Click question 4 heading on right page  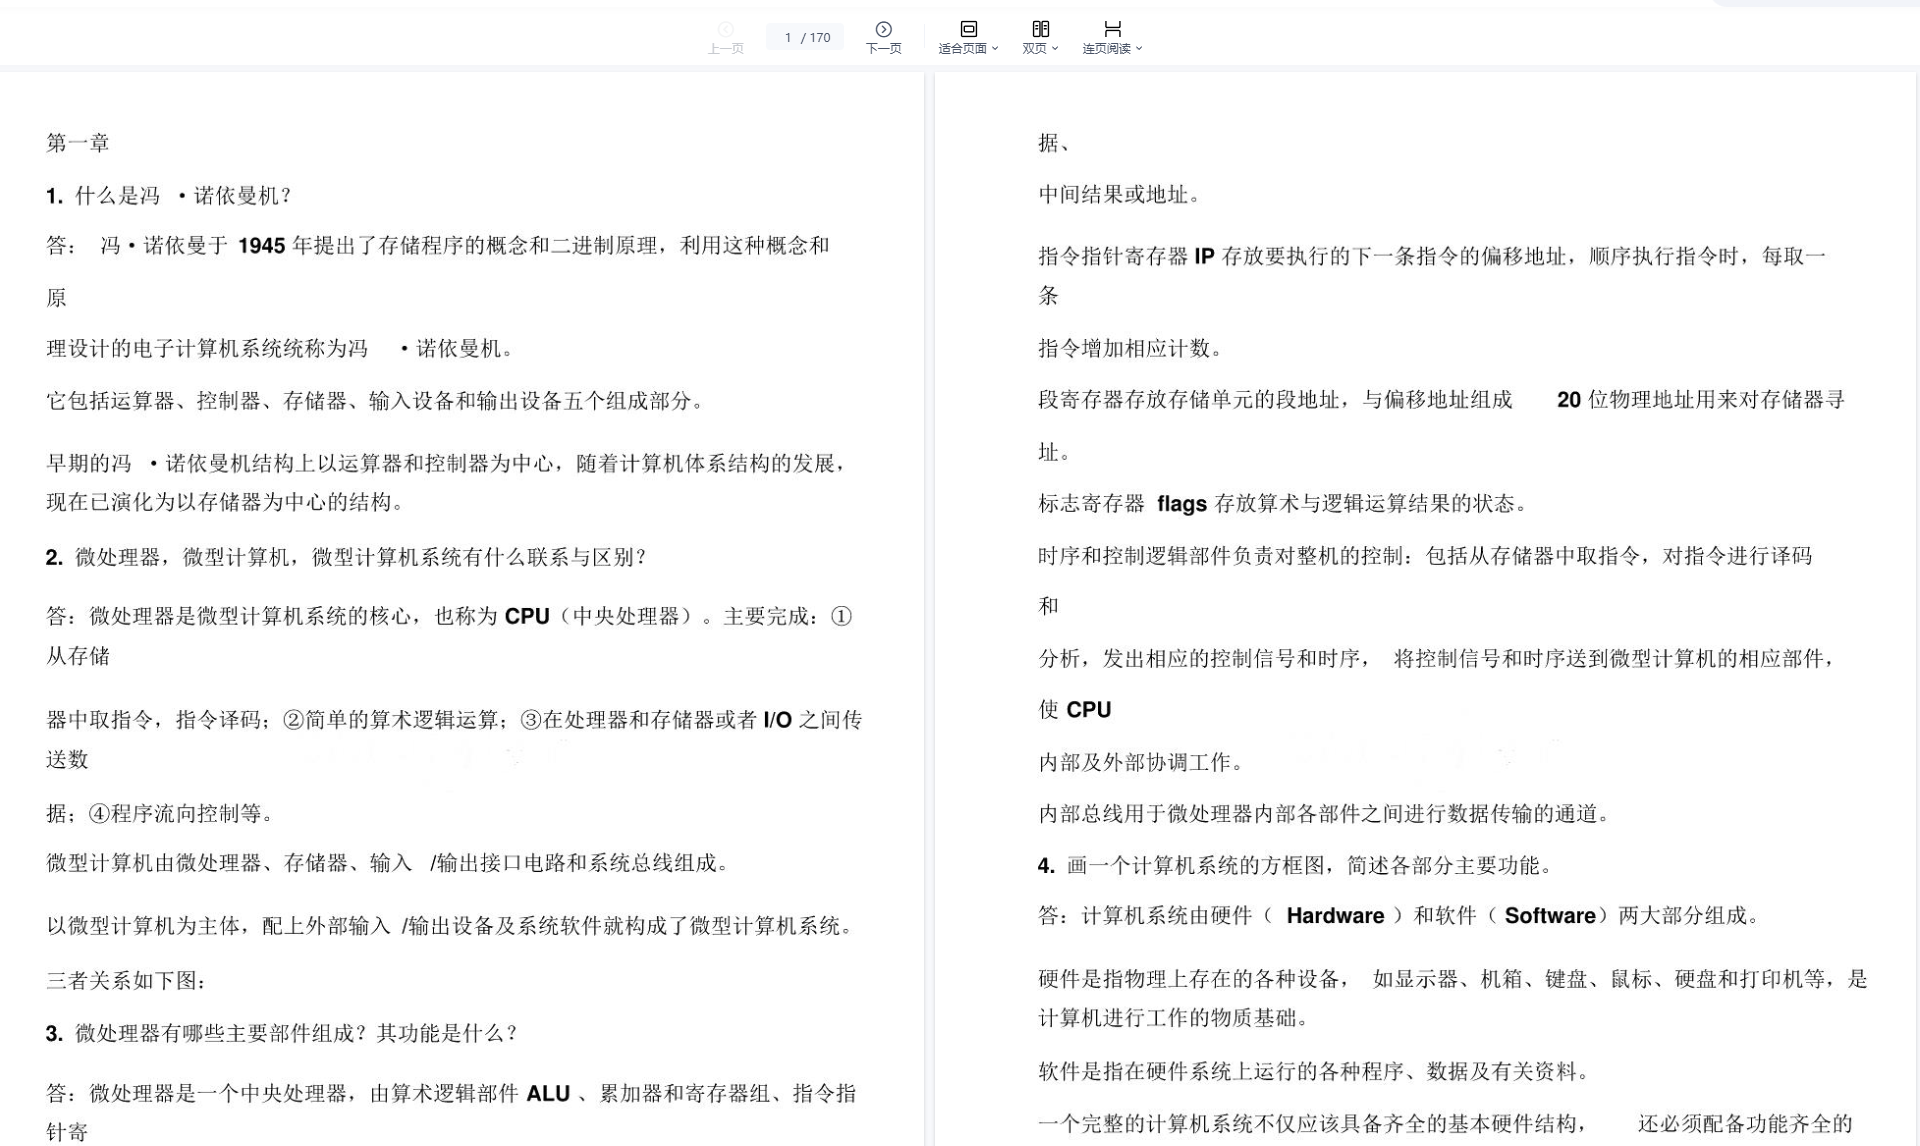(1295, 866)
